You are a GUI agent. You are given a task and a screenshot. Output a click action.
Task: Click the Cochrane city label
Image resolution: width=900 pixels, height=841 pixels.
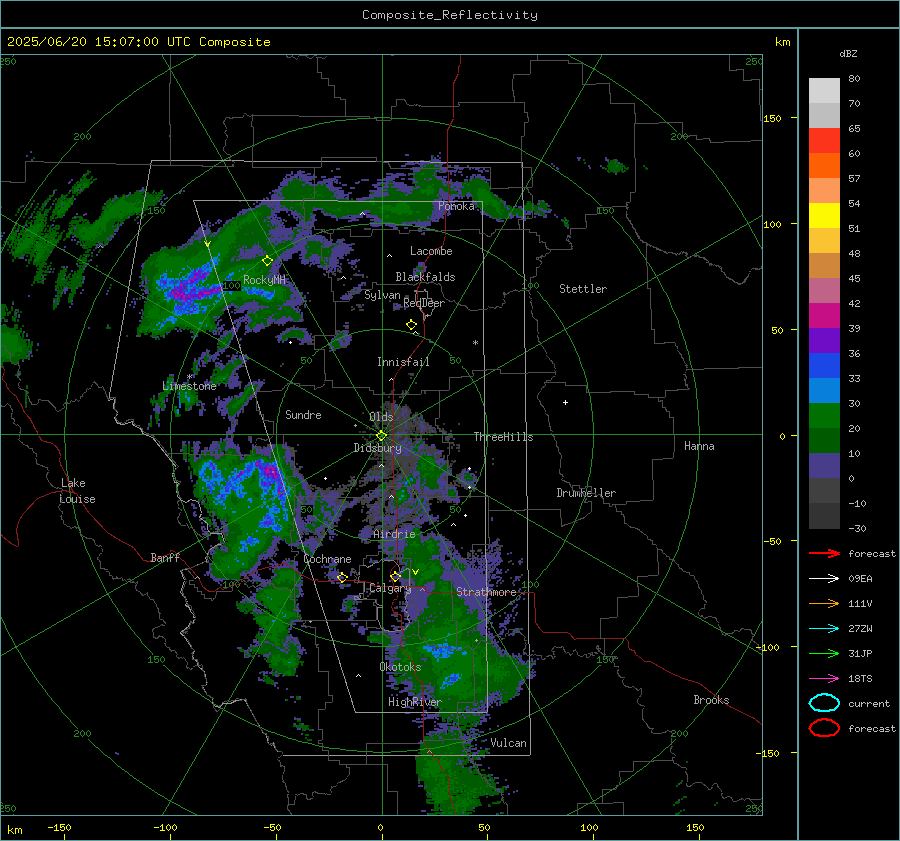[327, 559]
